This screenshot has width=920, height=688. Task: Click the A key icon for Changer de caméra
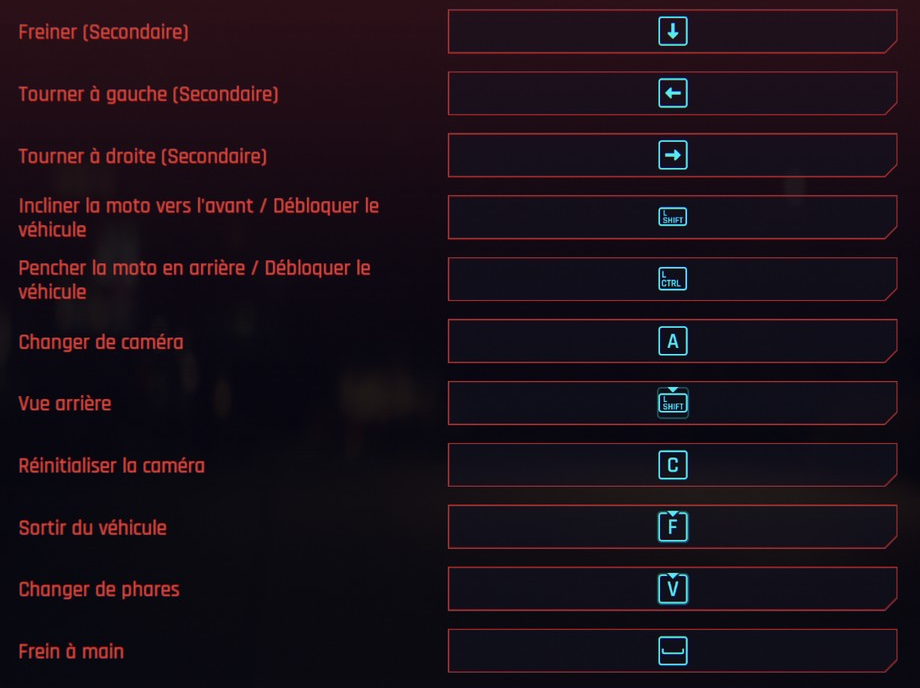click(x=672, y=340)
